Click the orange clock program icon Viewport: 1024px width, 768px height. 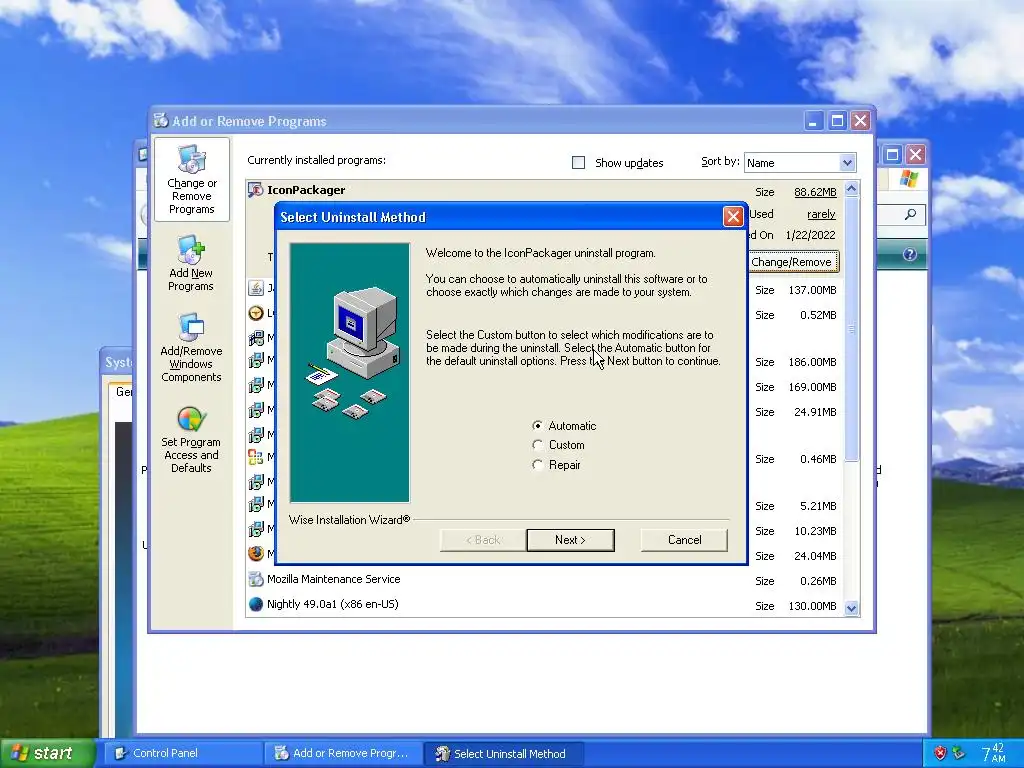tap(256, 313)
